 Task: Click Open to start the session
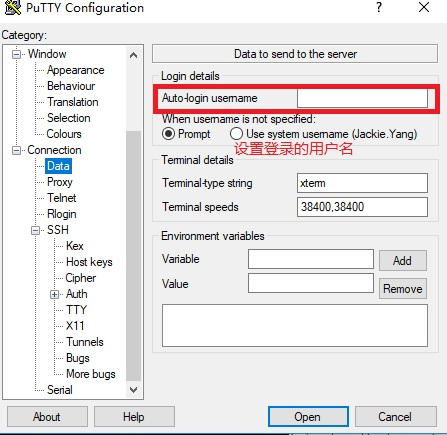click(x=308, y=417)
